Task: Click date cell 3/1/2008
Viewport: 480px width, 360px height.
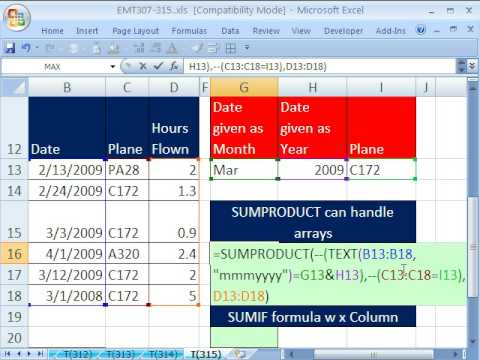Action: [67, 296]
